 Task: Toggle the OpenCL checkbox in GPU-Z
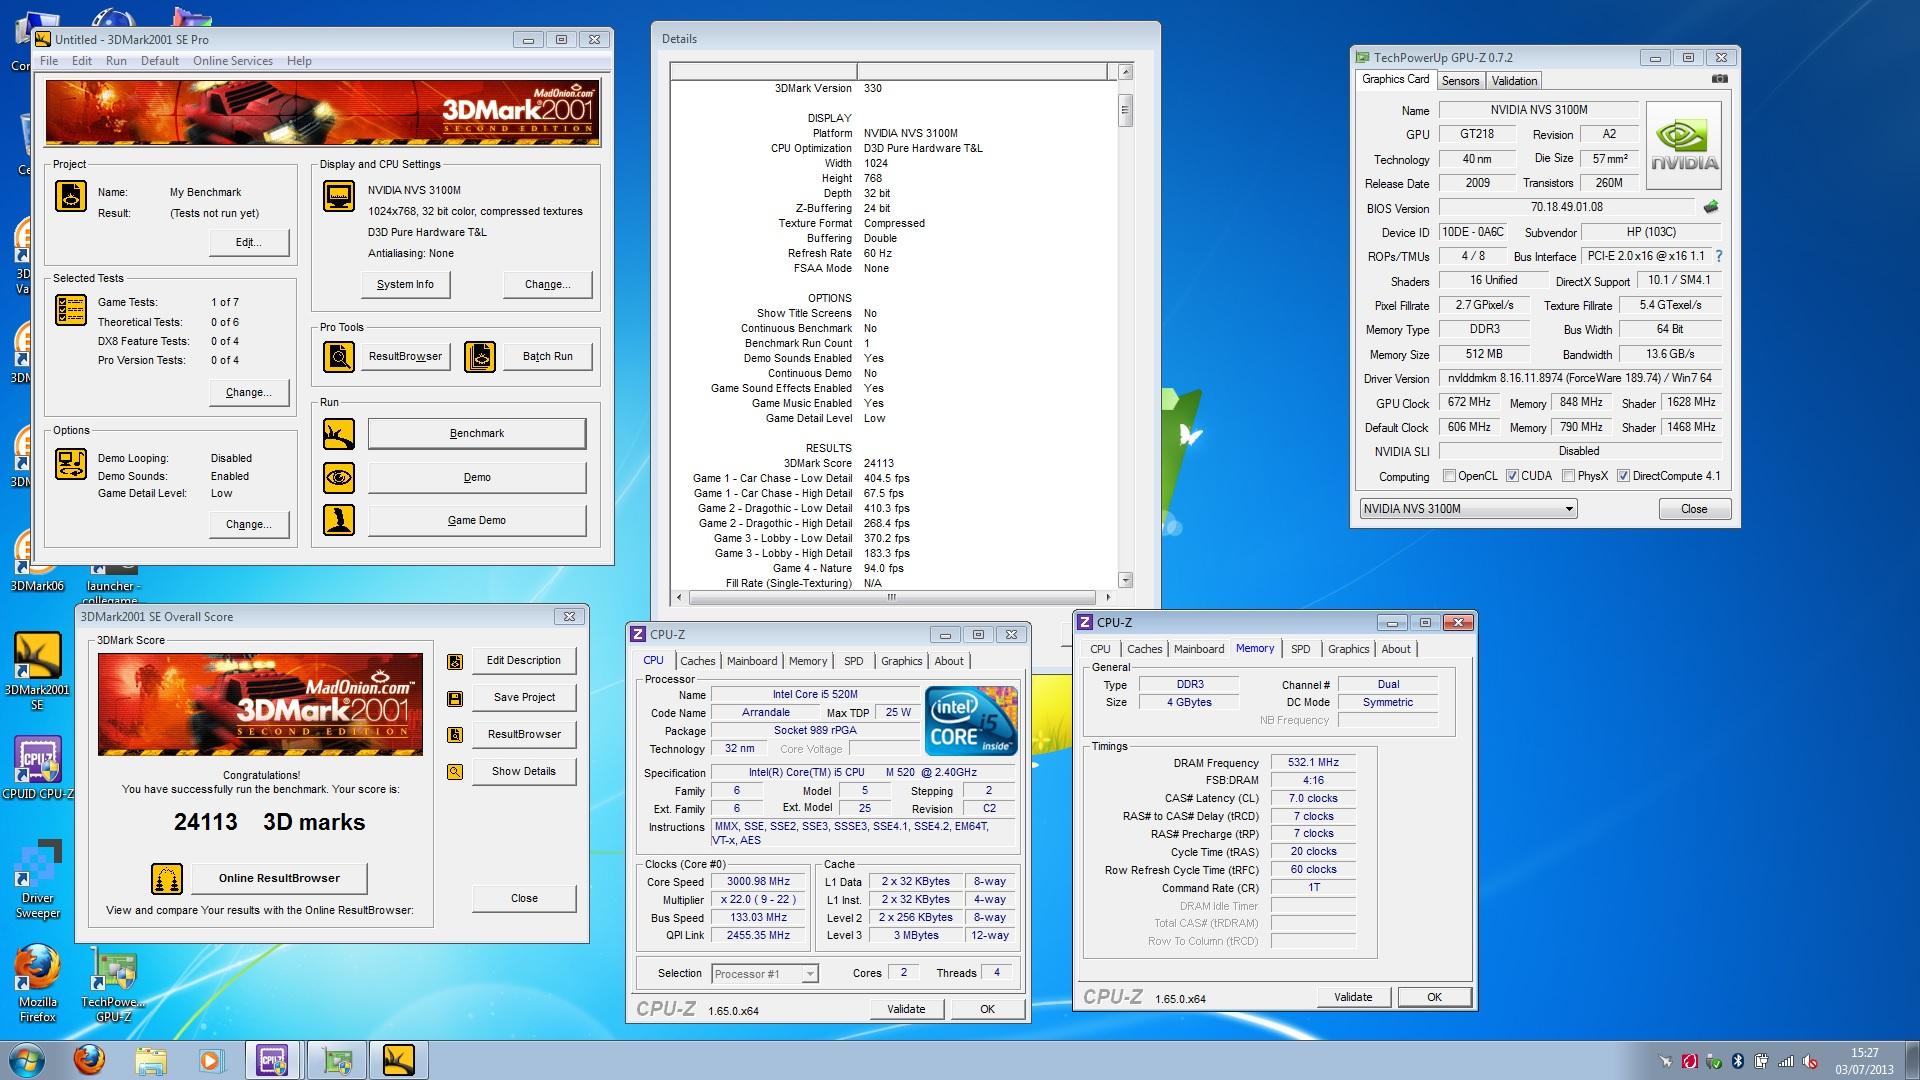click(x=1448, y=476)
